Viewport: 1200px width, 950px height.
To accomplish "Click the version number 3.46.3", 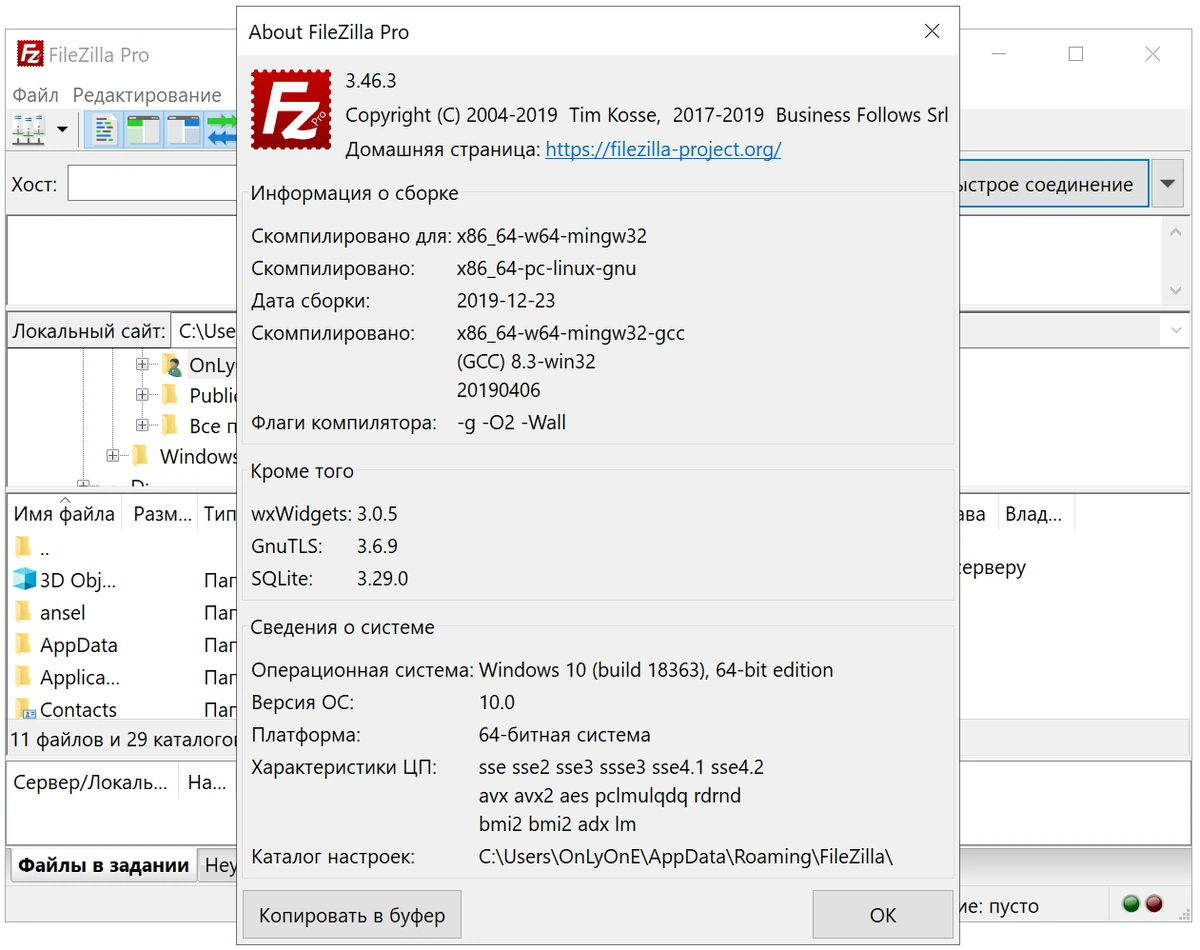I will [371, 81].
